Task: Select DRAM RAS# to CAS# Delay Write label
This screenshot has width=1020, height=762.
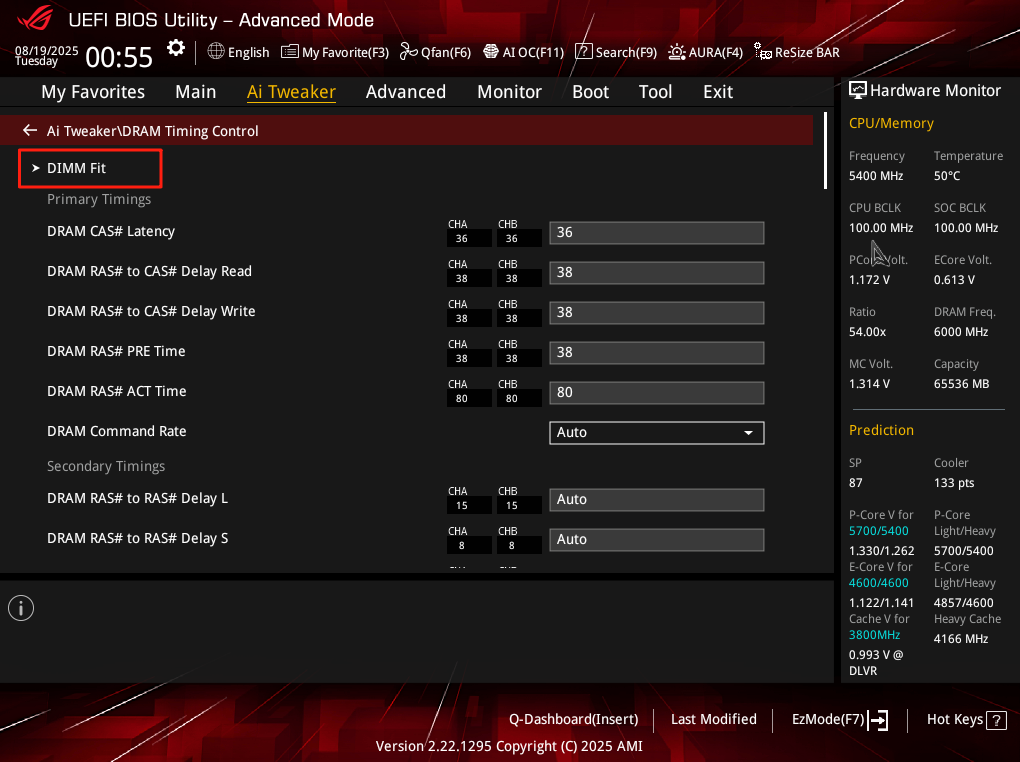Action: tap(151, 312)
